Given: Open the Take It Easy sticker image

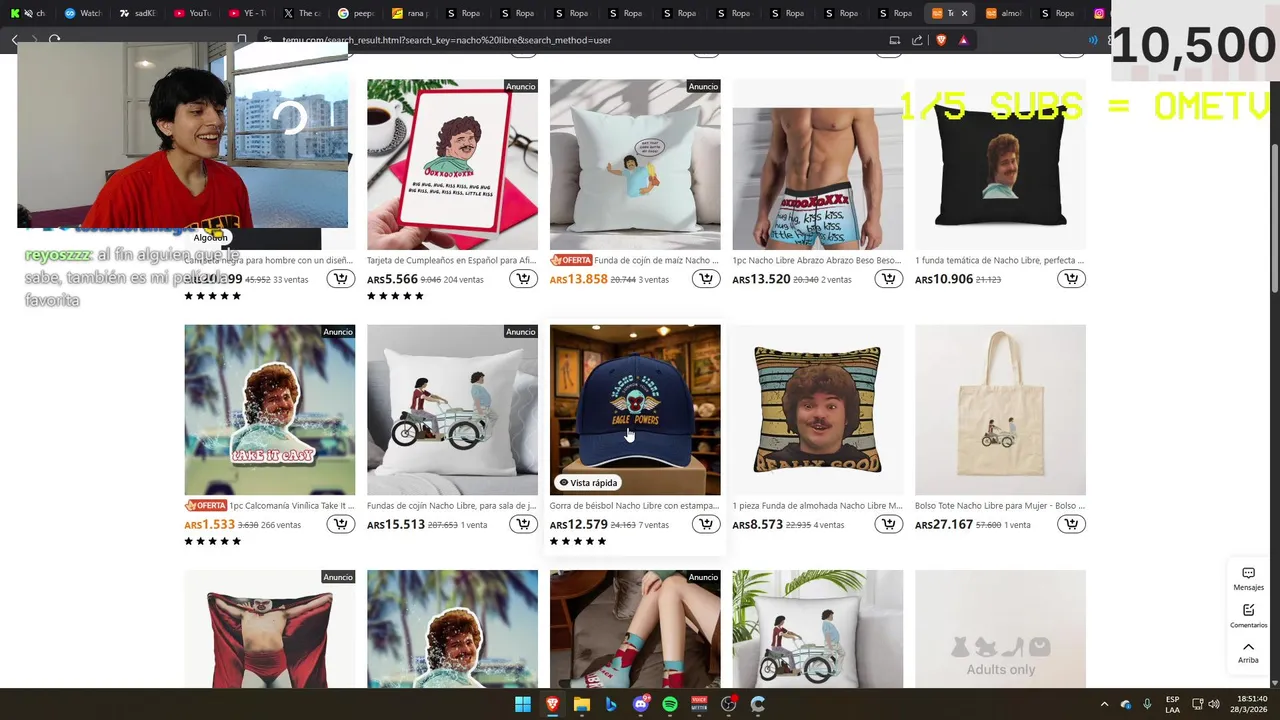Looking at the screenshot, I should click(269, 409).
